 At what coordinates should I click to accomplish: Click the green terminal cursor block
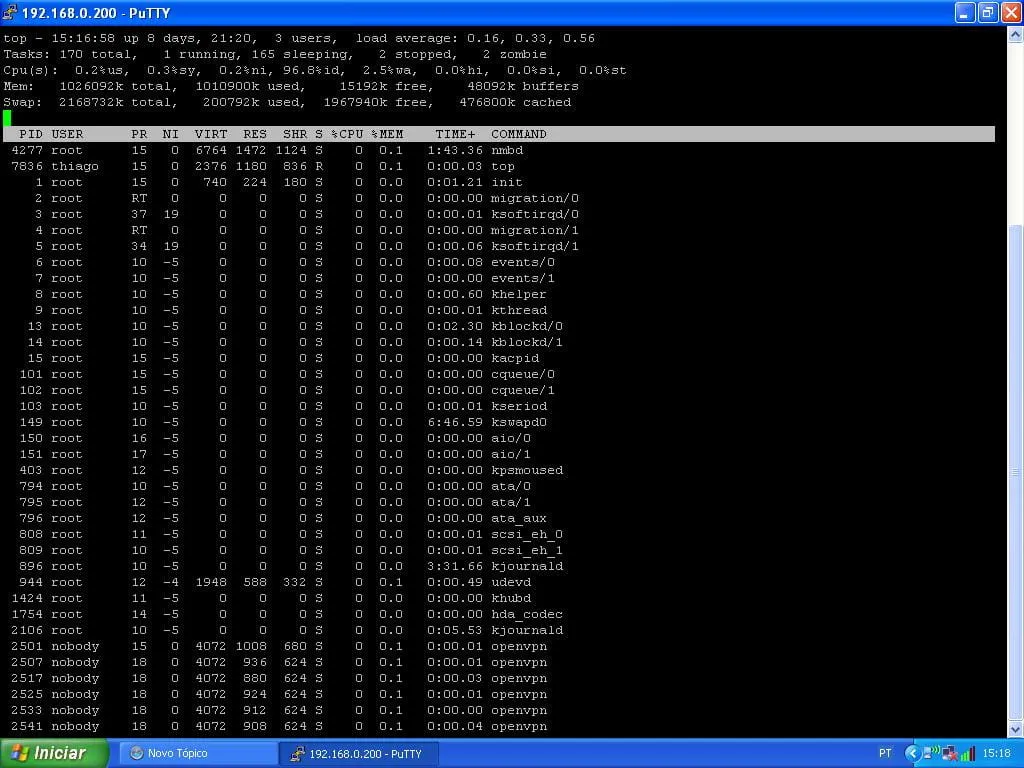coord(7,118)
